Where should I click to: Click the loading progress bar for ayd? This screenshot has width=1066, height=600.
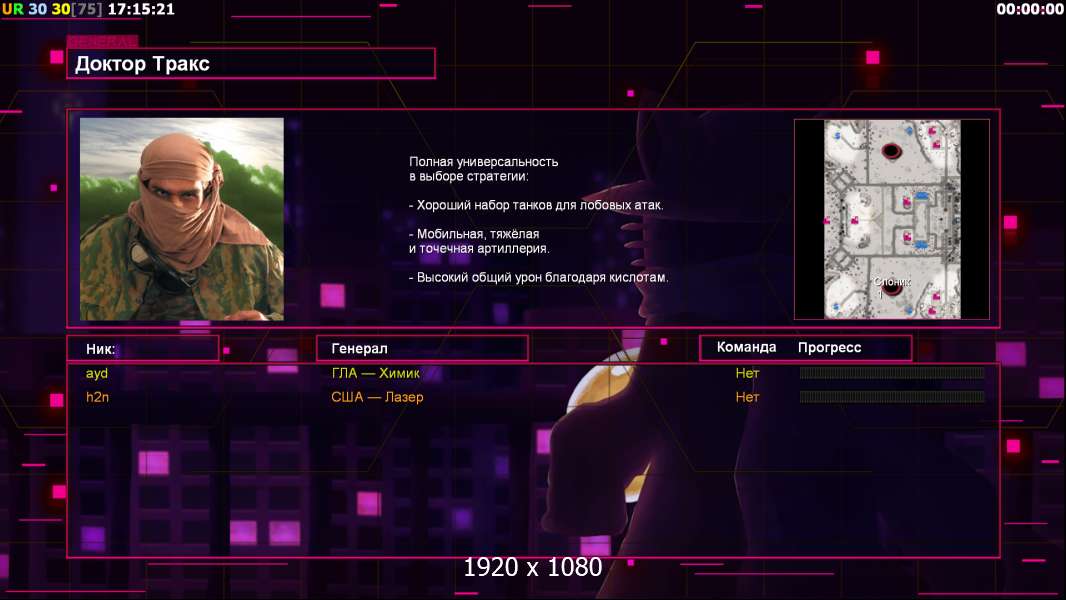(892, 372)
